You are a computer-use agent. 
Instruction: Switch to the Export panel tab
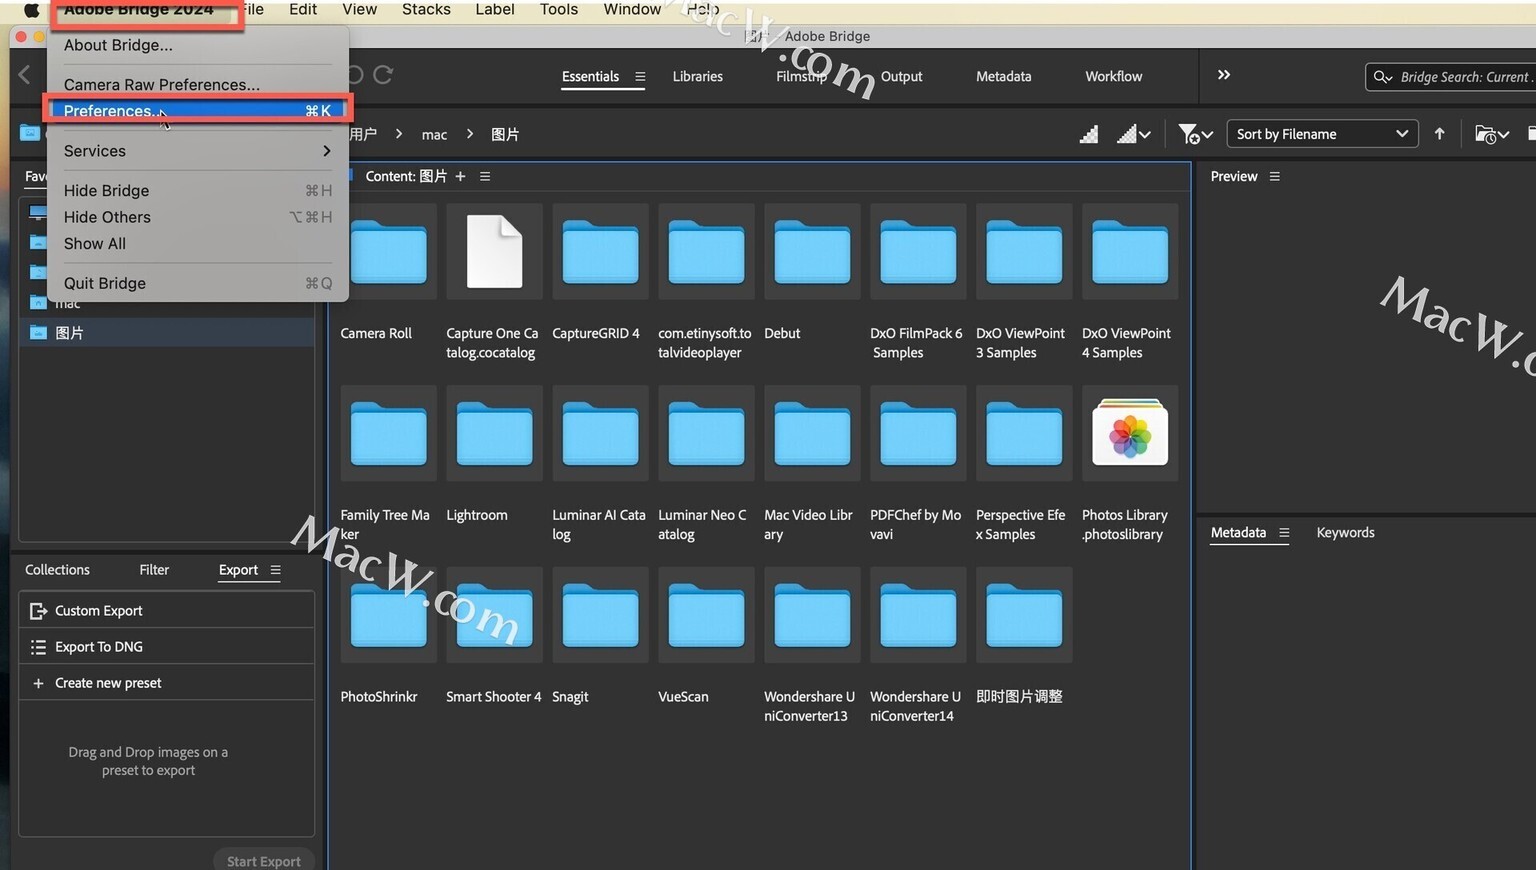point(238,570)
